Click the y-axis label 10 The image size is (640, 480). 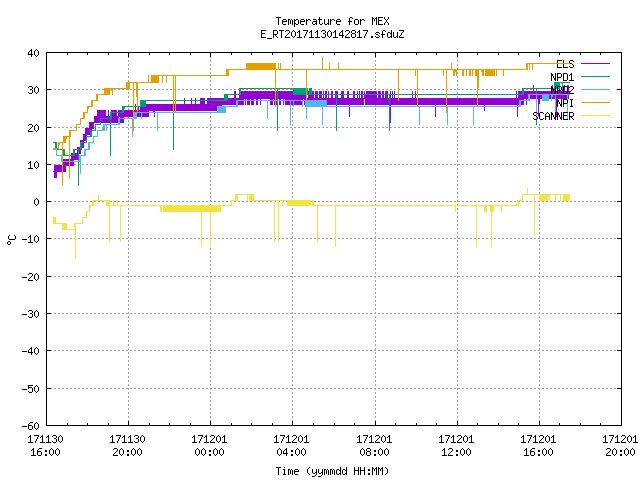click(x=33, y=164)
